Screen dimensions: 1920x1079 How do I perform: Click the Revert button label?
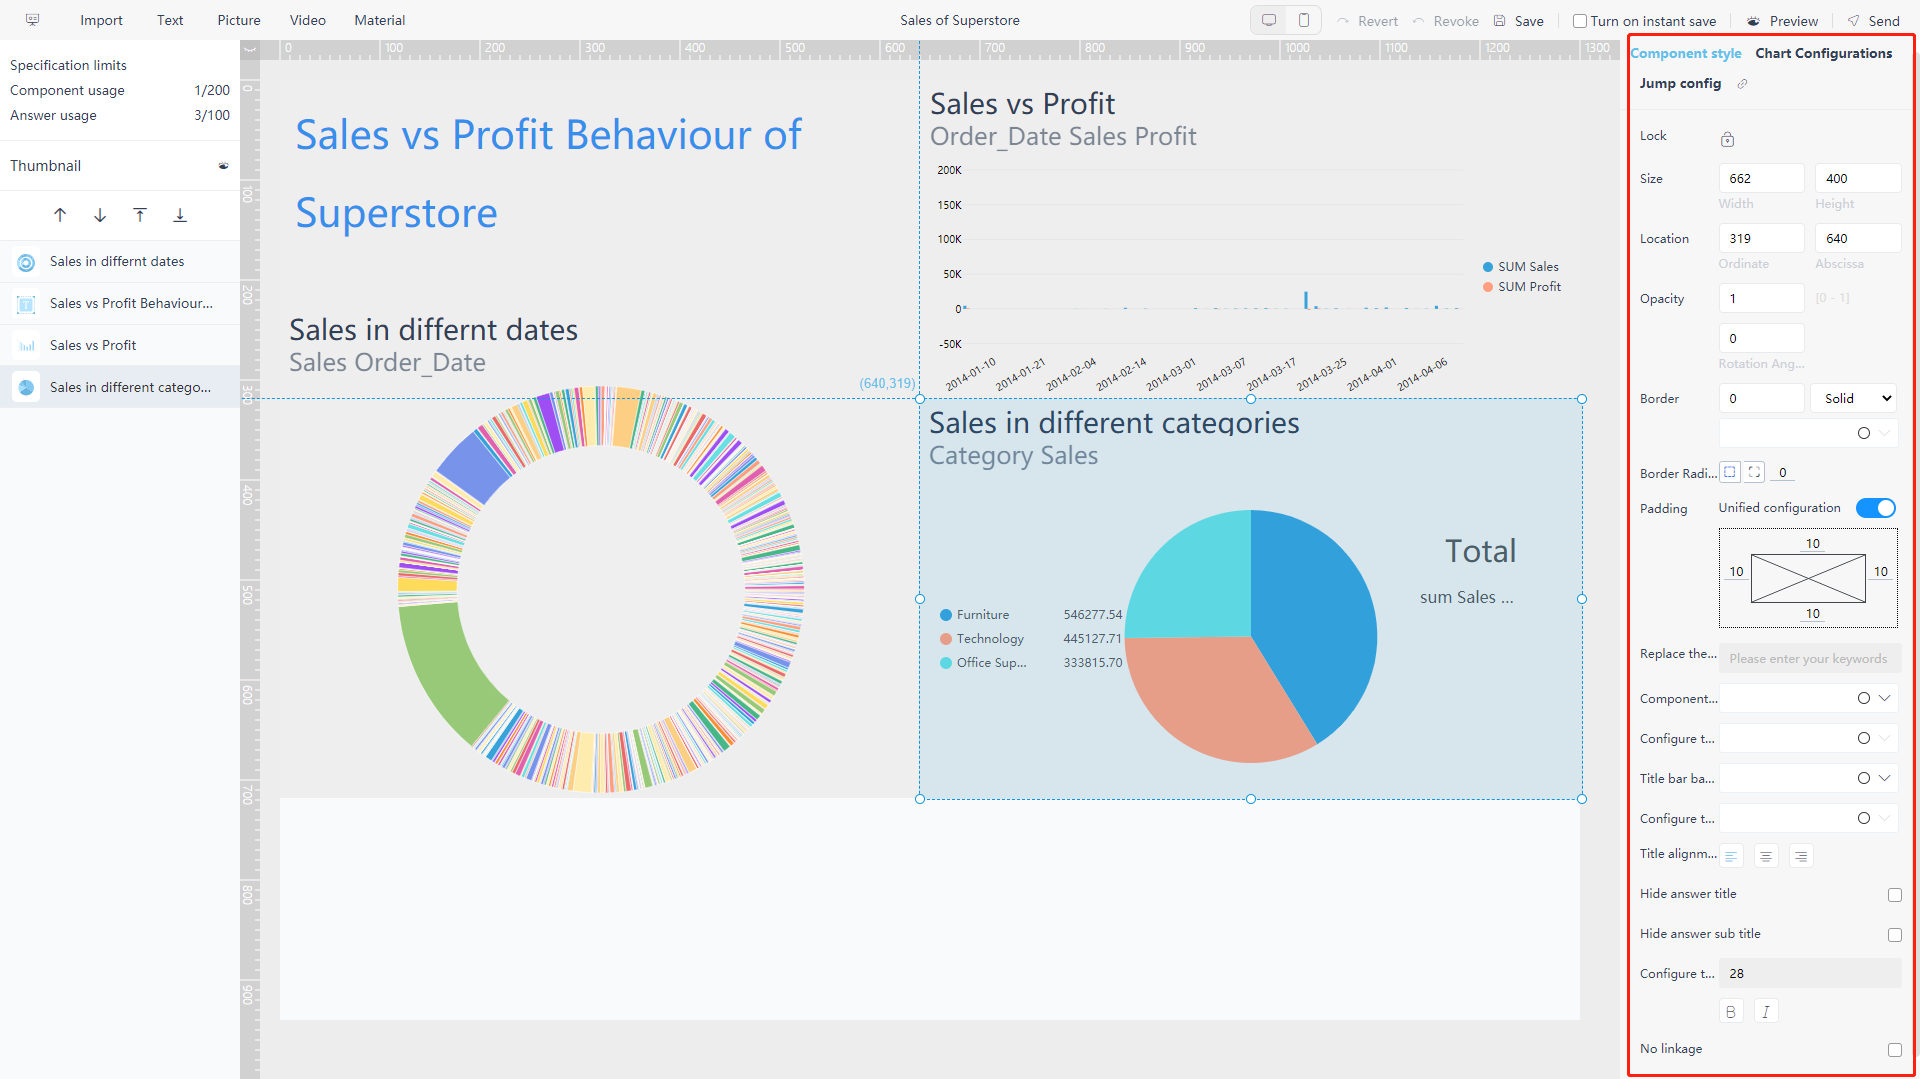[x=1378, y=21]
